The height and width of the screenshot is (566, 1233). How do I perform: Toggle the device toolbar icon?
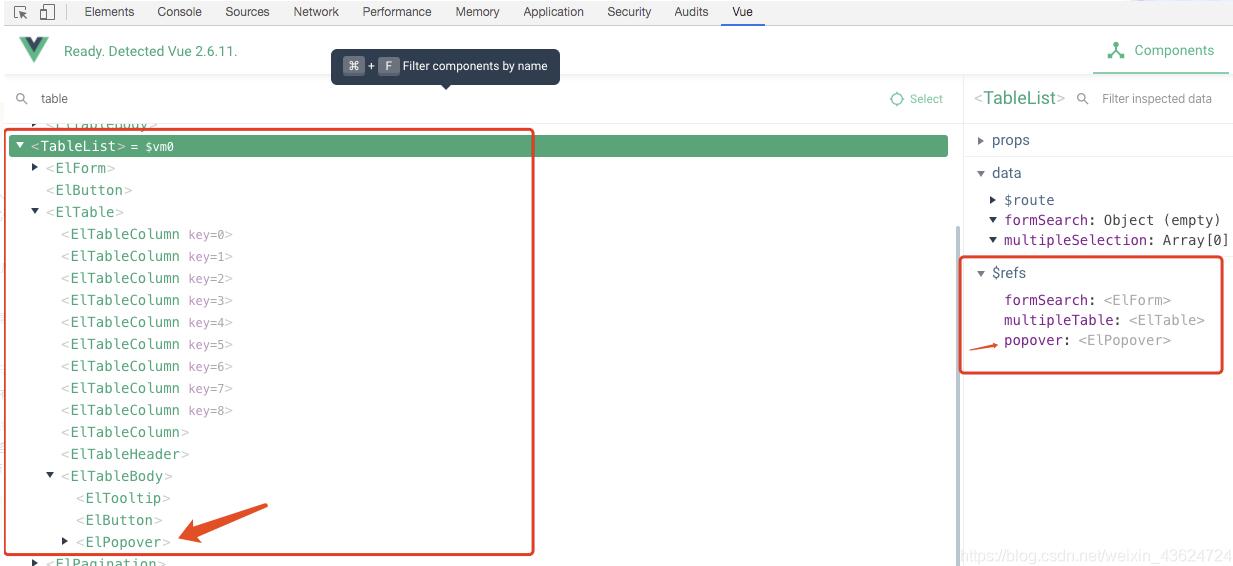[x=46, y=12]
